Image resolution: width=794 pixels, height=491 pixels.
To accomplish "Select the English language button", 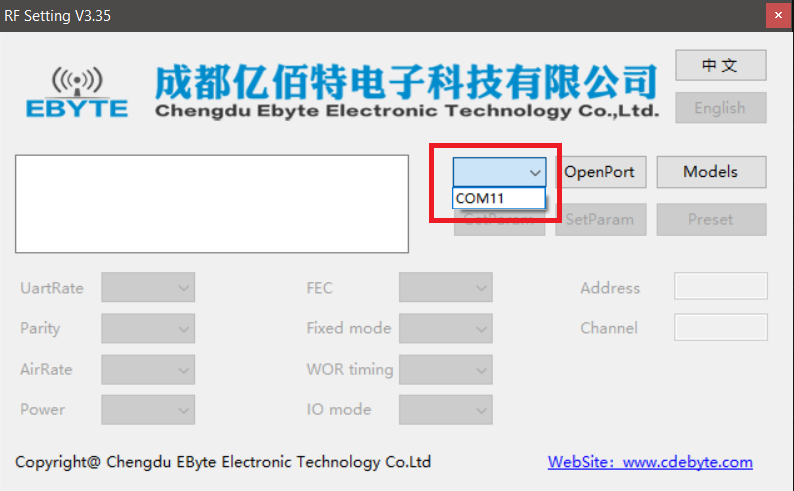I will [721, 107].
